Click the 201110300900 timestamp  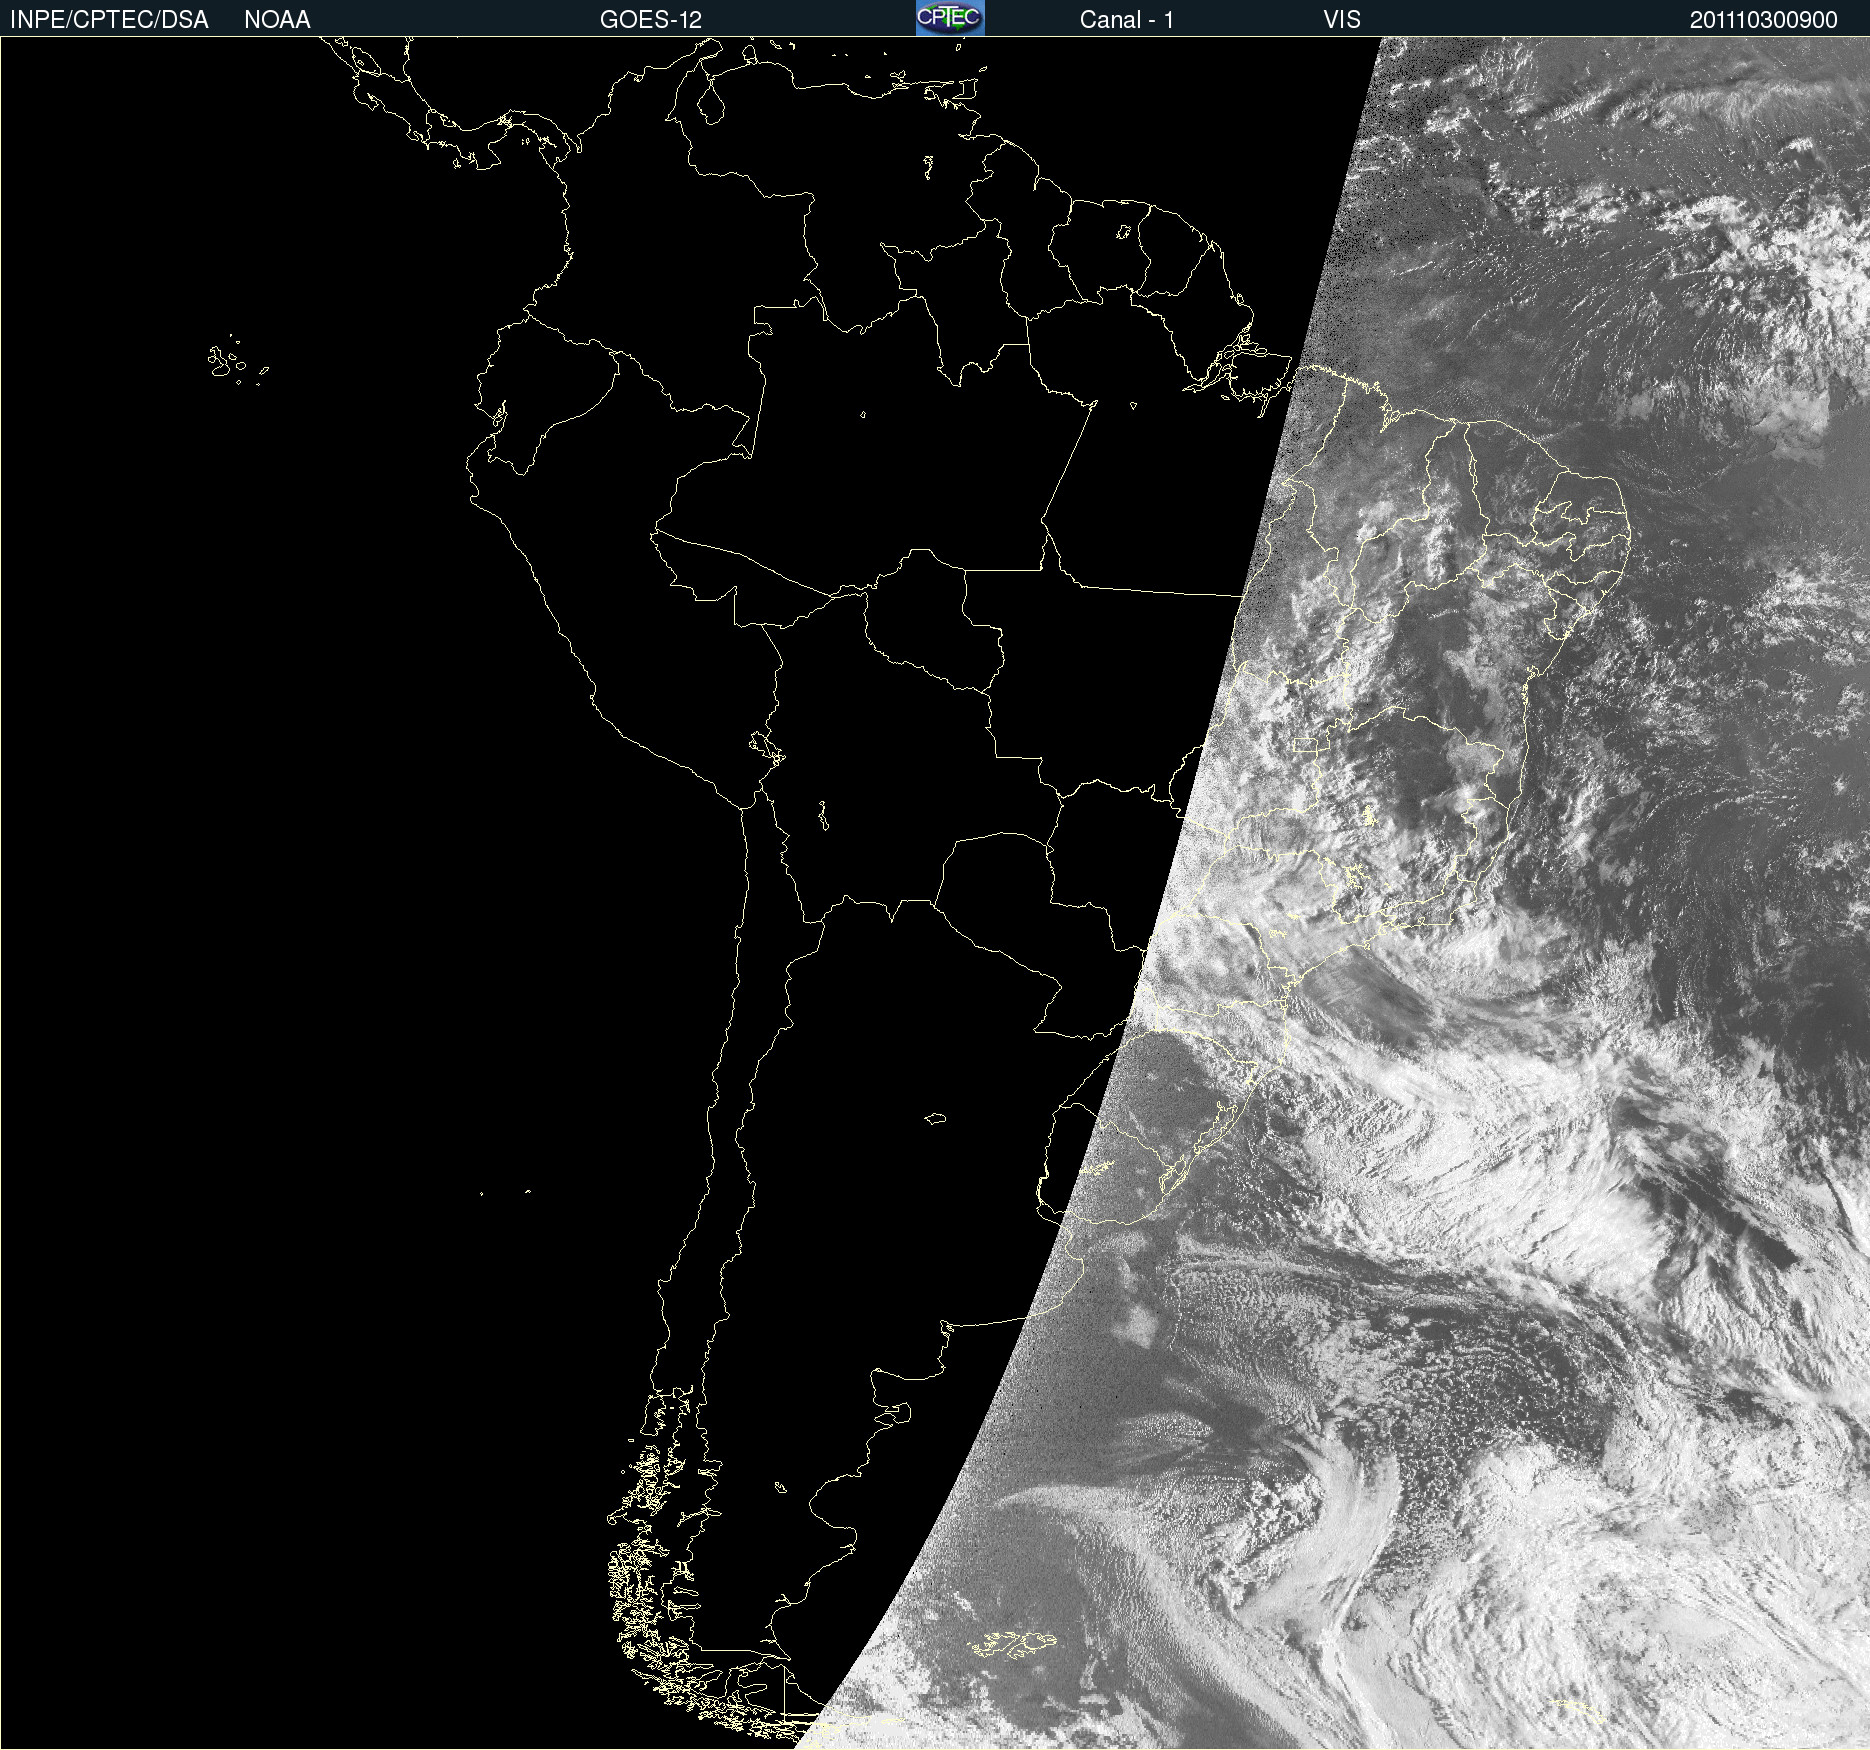tap(1764, 20)
